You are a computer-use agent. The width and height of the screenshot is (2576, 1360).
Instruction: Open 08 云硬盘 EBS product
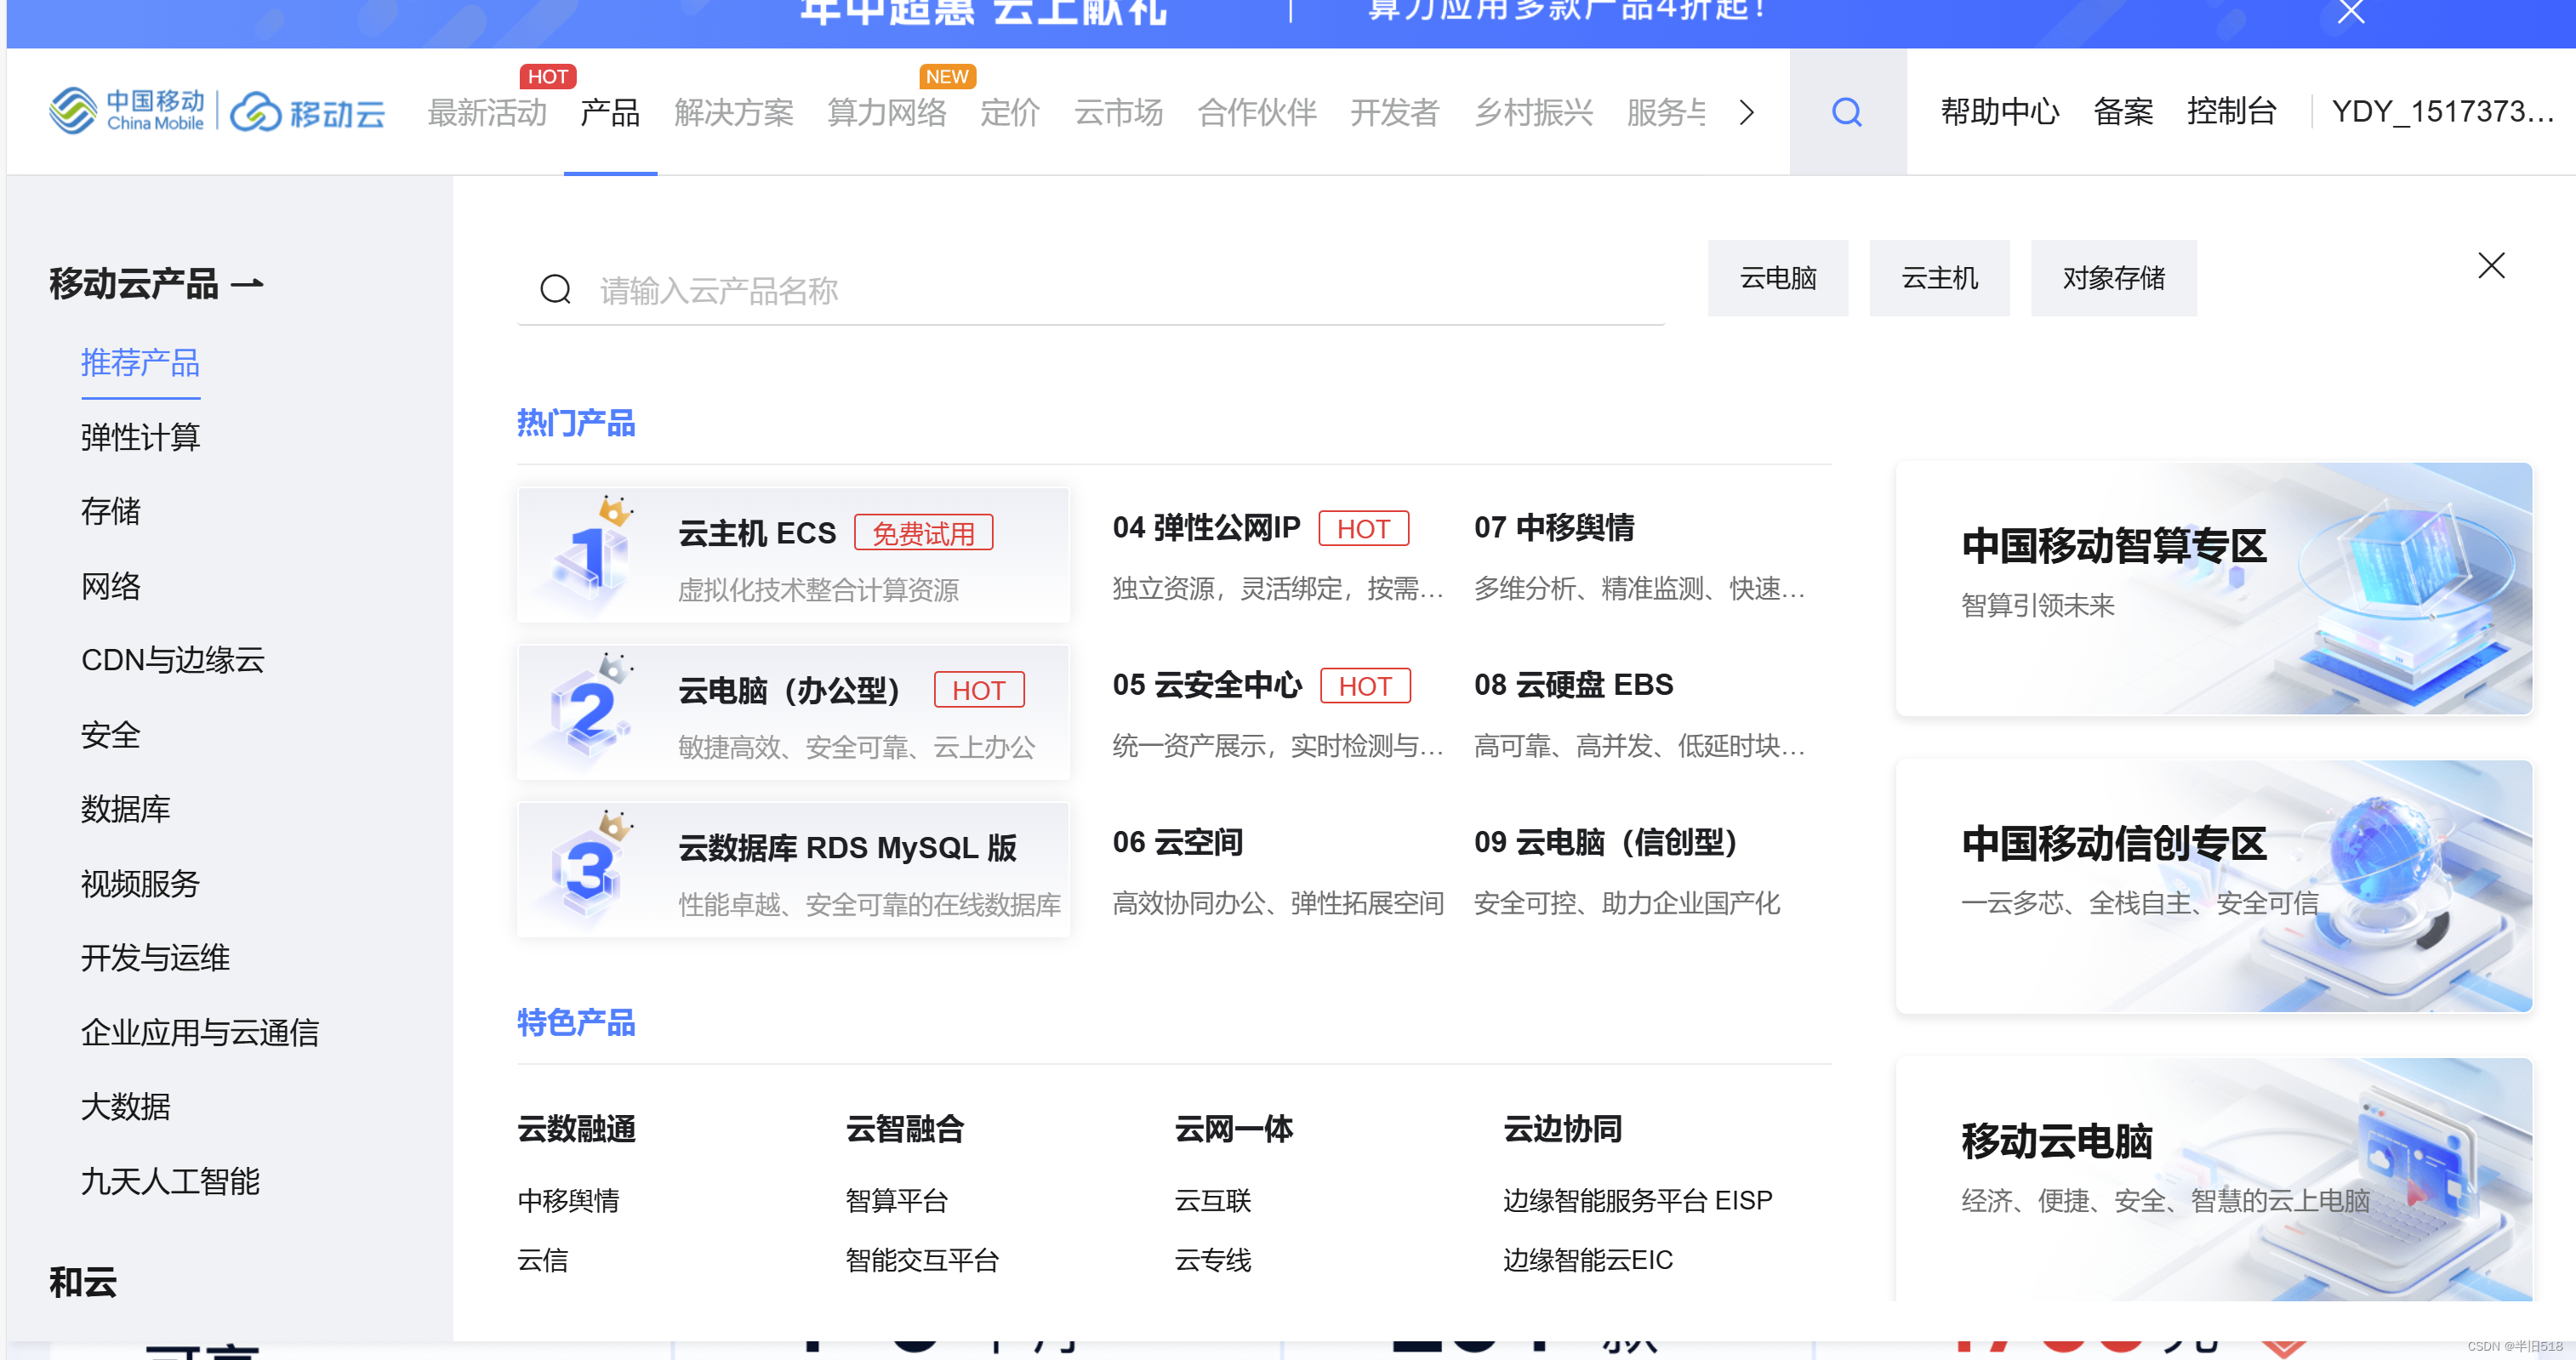(1574, 685)
